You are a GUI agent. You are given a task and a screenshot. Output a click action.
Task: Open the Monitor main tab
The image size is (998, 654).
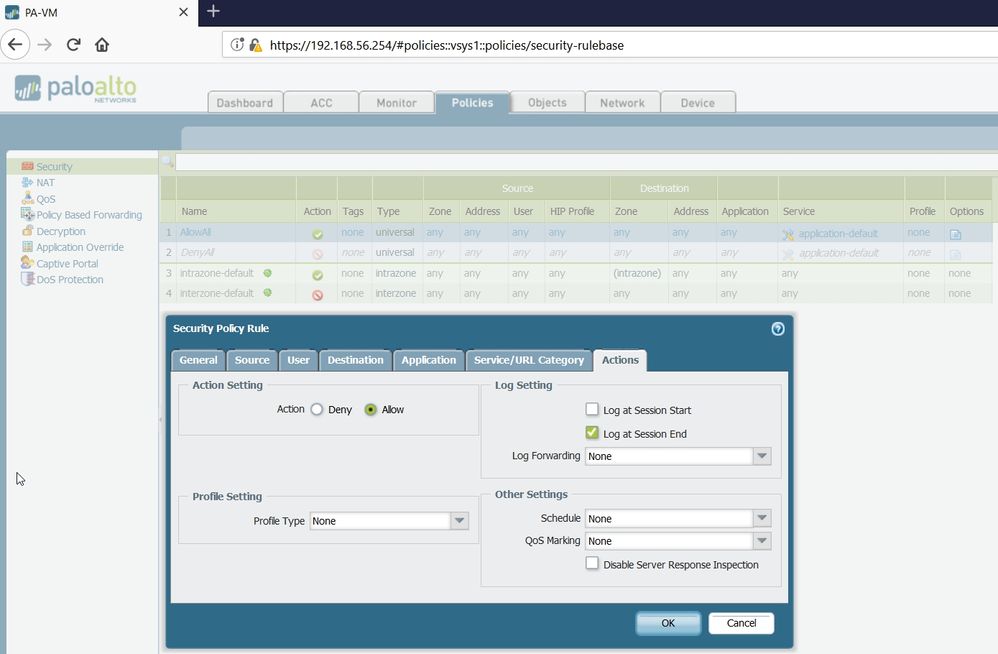pyautogui.click(x=396, y=102)
